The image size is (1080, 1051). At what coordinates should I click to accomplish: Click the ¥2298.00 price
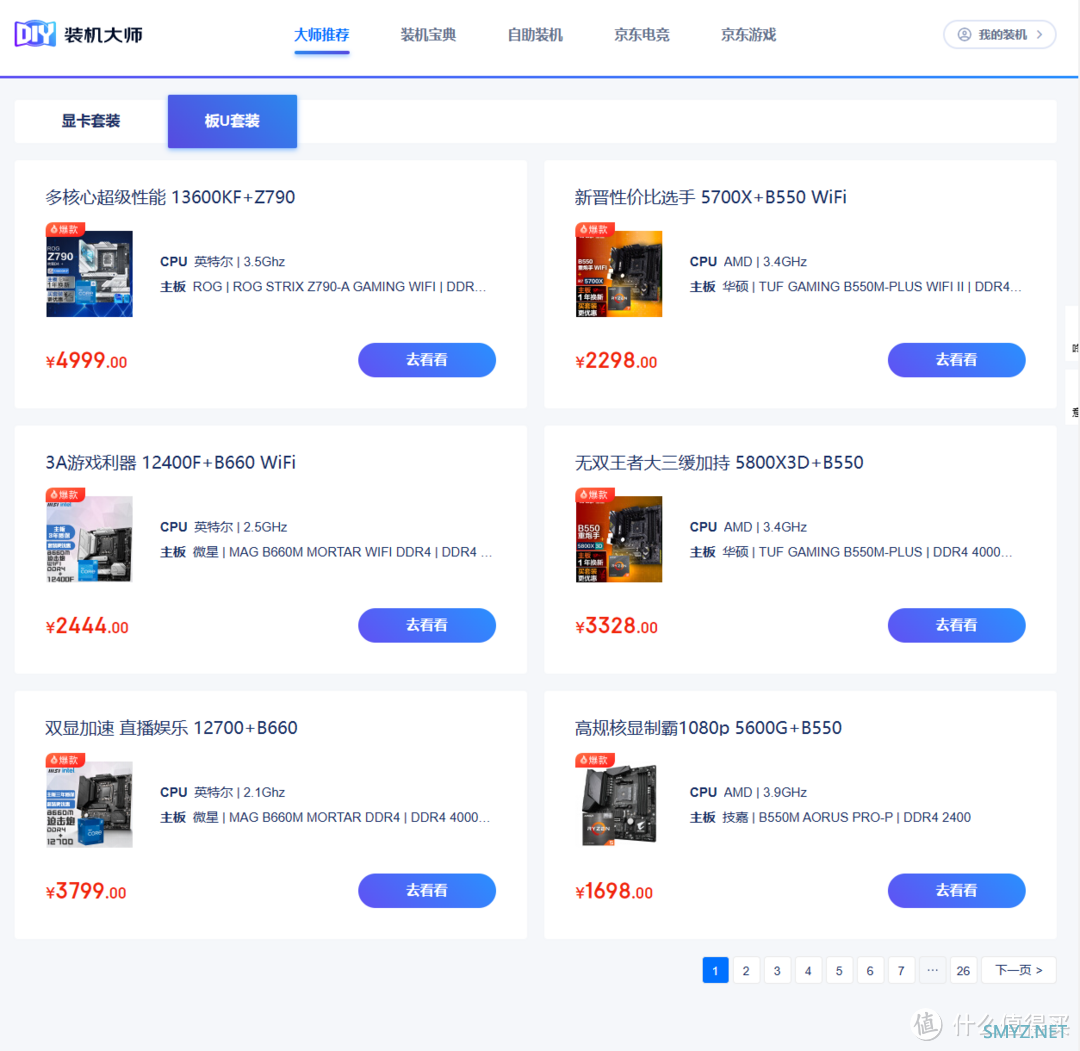(616, 361)
